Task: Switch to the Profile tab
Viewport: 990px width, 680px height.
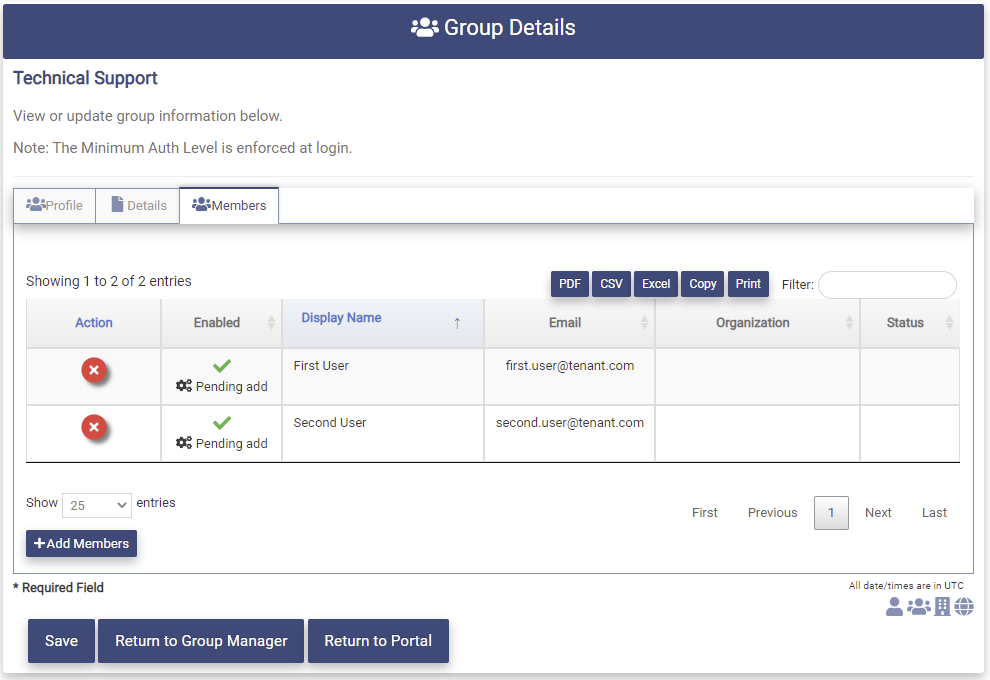Action: point(55,205)
